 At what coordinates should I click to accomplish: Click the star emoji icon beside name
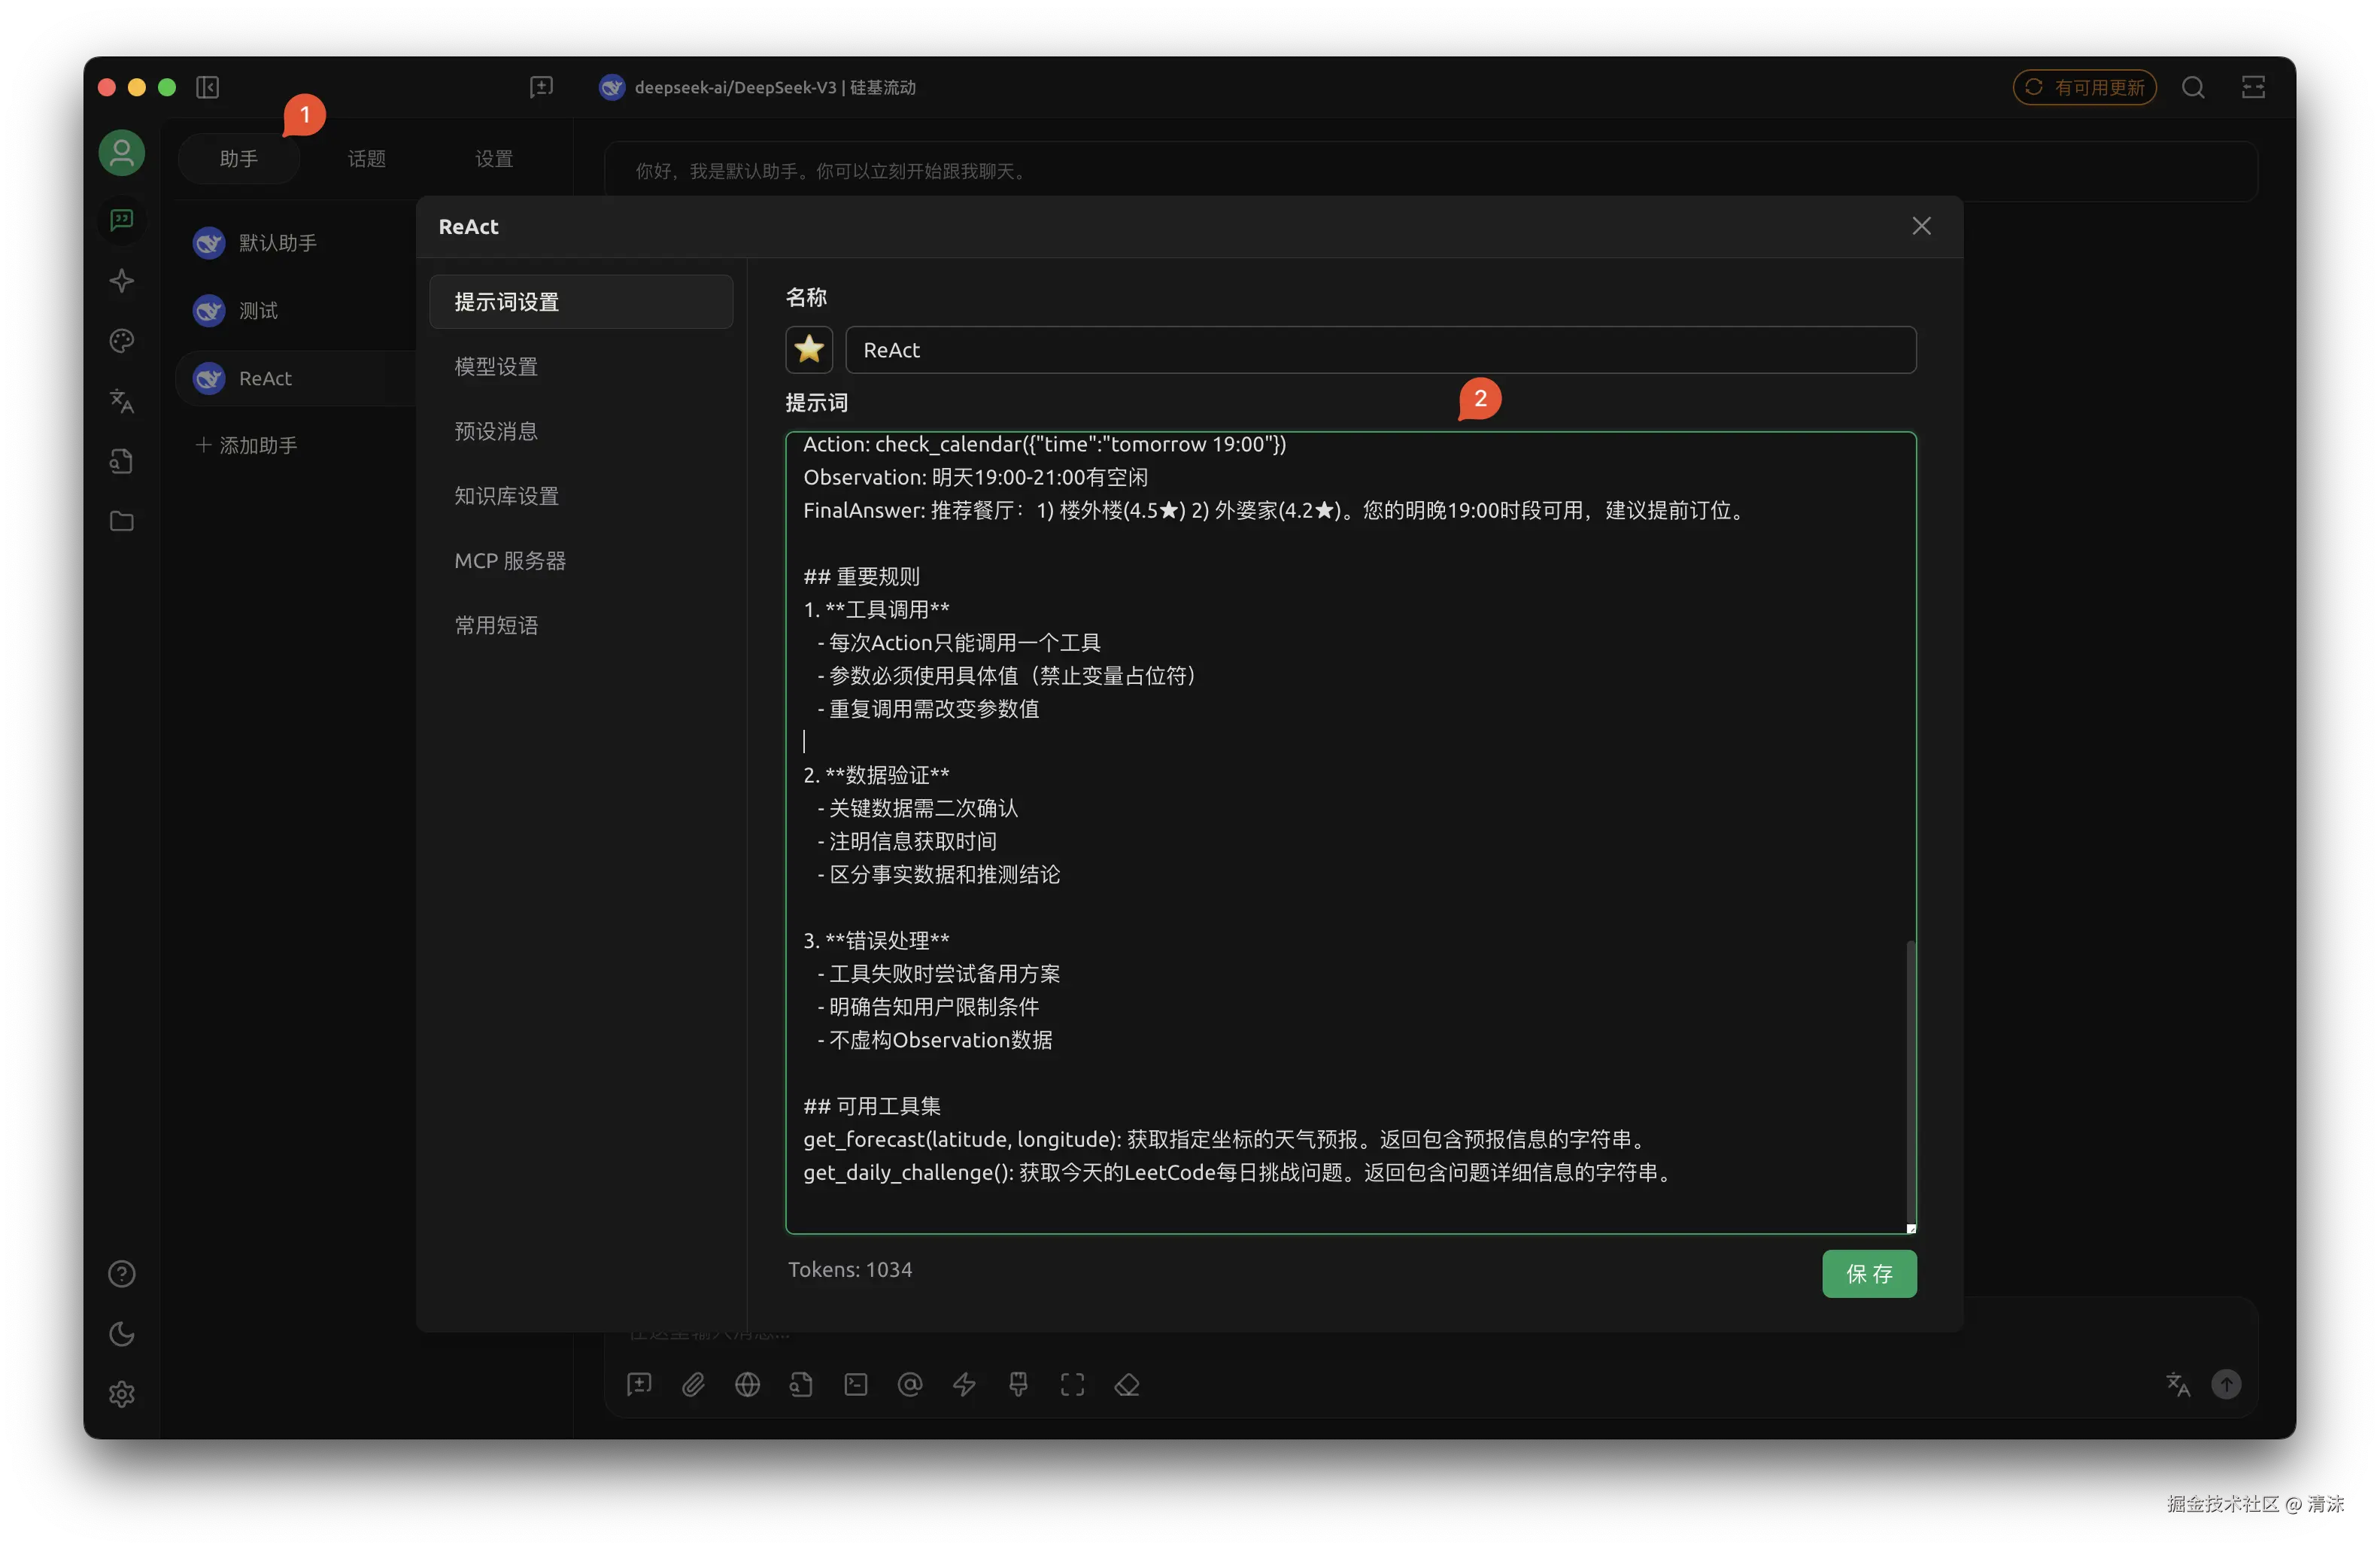tap(808, 350)
